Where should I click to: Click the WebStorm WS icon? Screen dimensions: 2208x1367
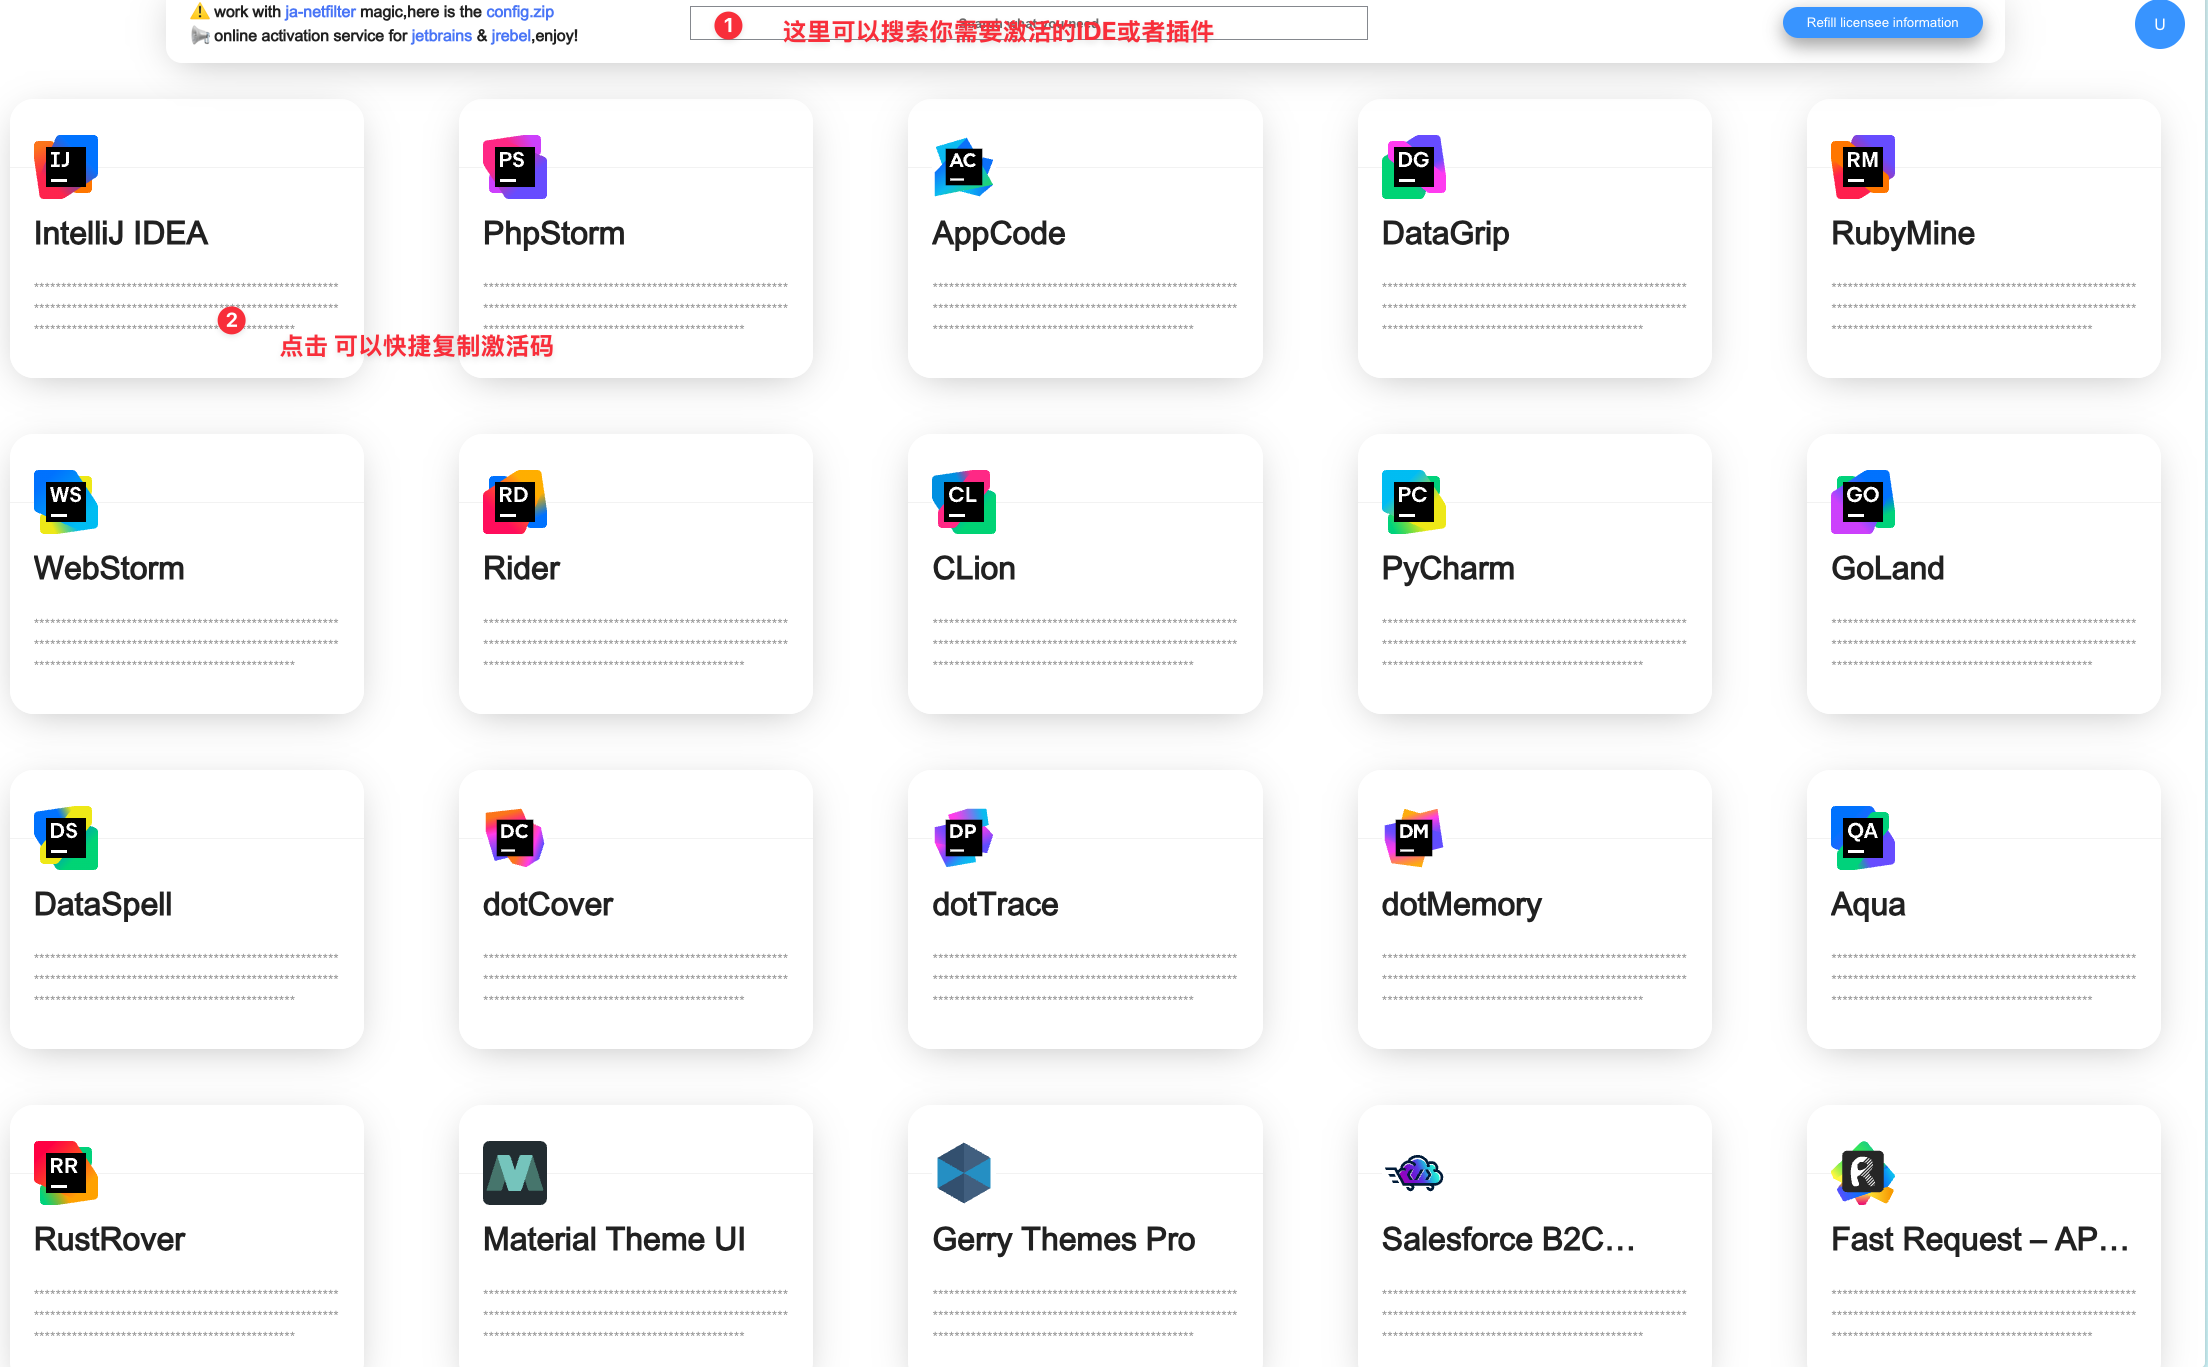(65, 502)
